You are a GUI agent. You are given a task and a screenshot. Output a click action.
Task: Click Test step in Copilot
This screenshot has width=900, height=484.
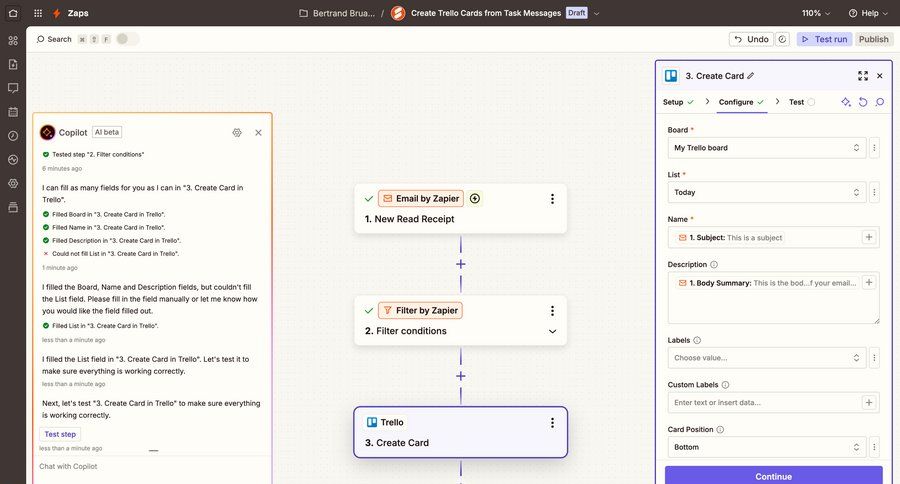[60, 434]
